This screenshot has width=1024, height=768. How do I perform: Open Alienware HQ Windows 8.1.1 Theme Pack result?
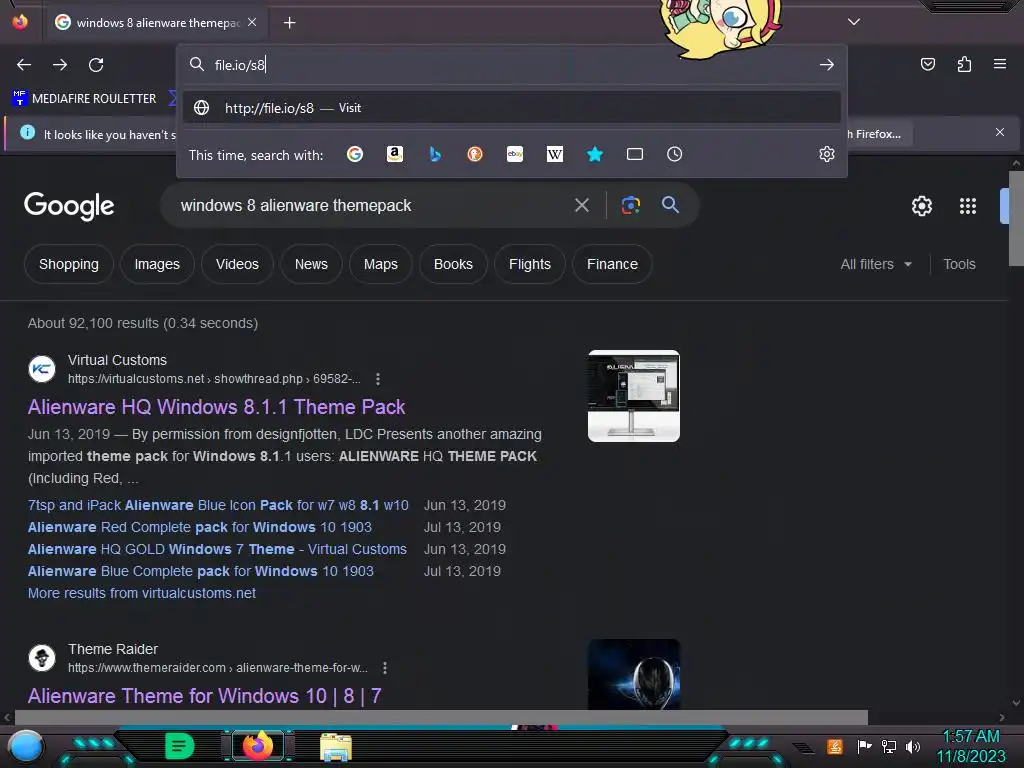coord(216,407)
